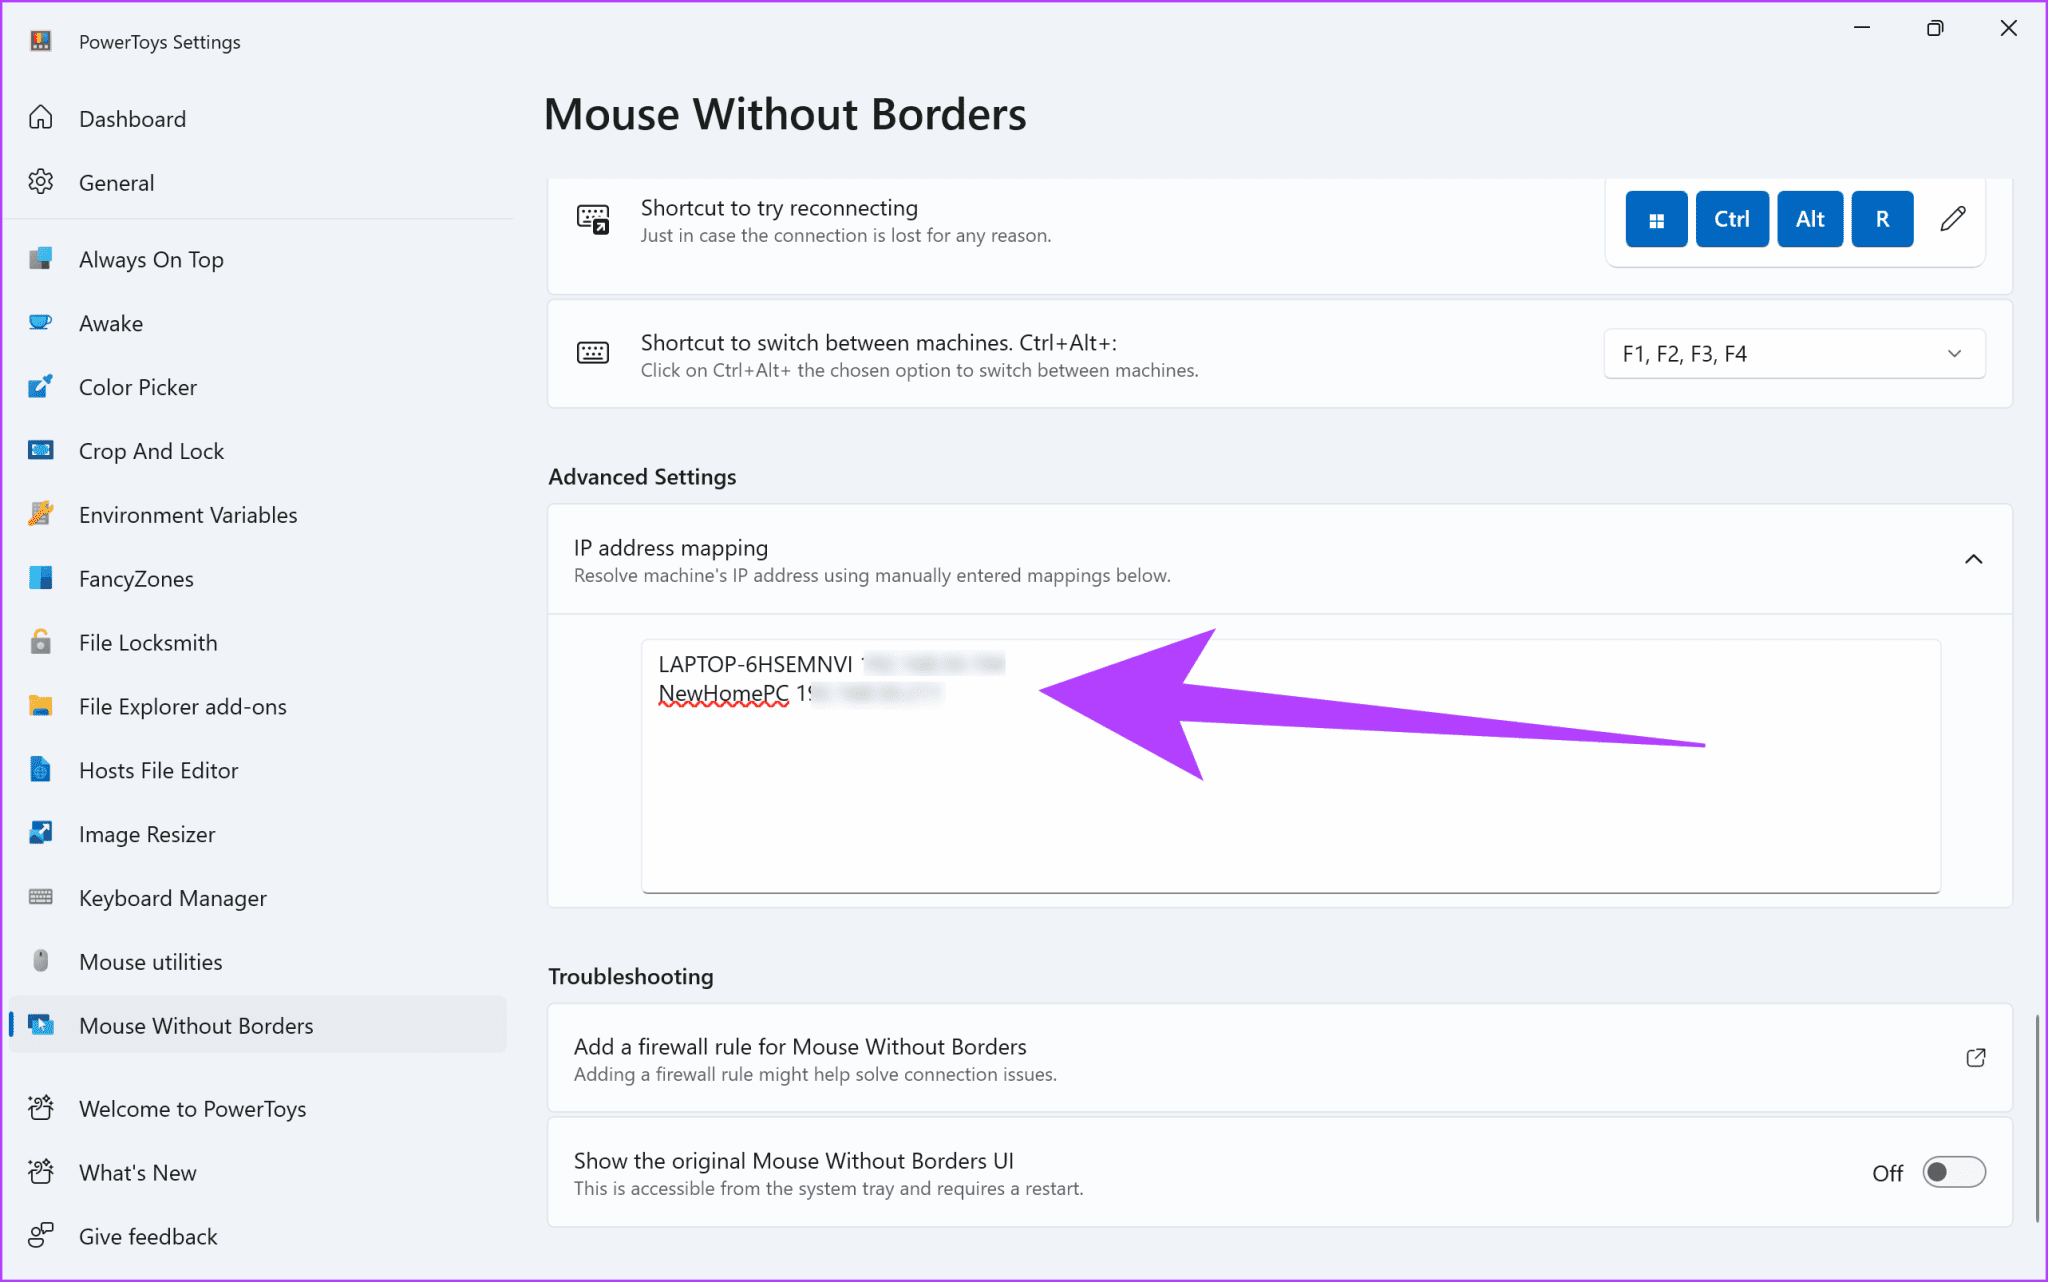Select the Color Picker sidebar icon

click(x=40, y=387)
